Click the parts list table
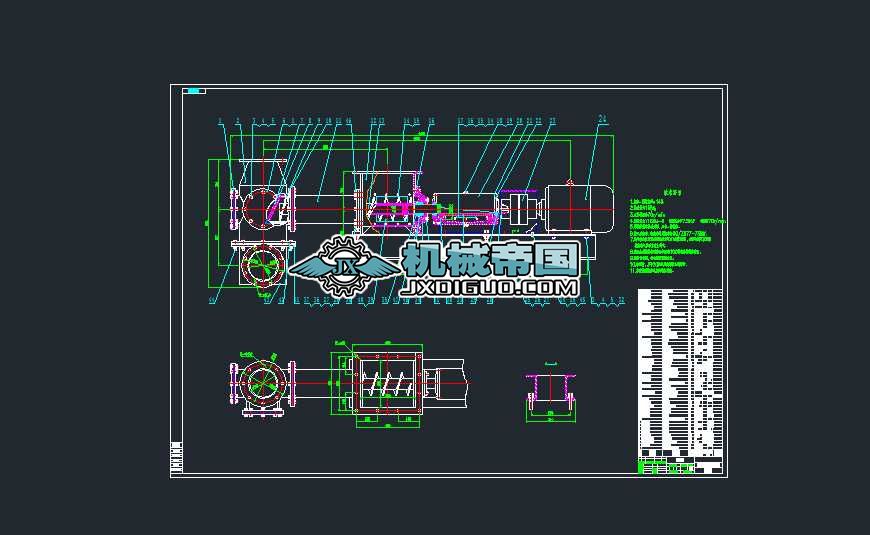Image resolution: width=870 pixels, height=535 pixels. [680, 373]
